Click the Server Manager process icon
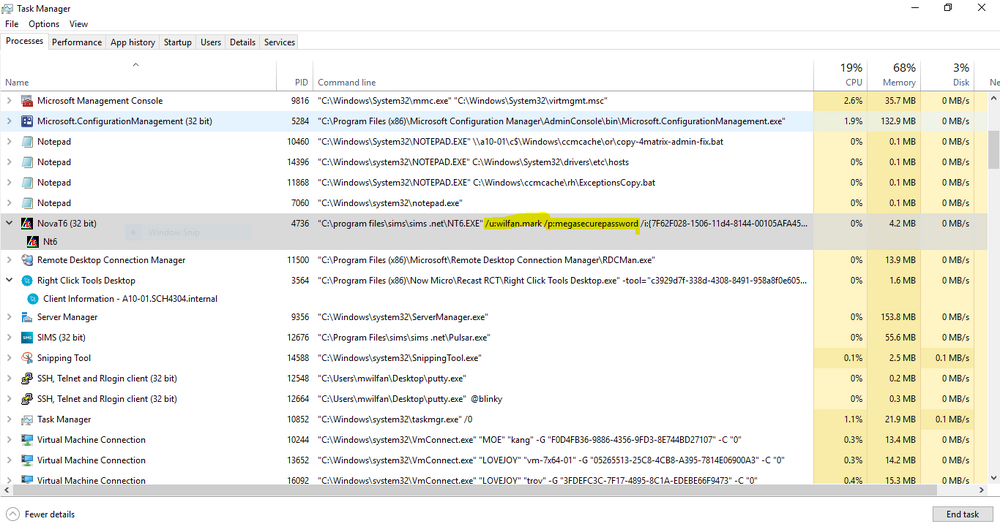Image resolution: width=1000 pixels, height=532 pixels. [x=27, y=317]
